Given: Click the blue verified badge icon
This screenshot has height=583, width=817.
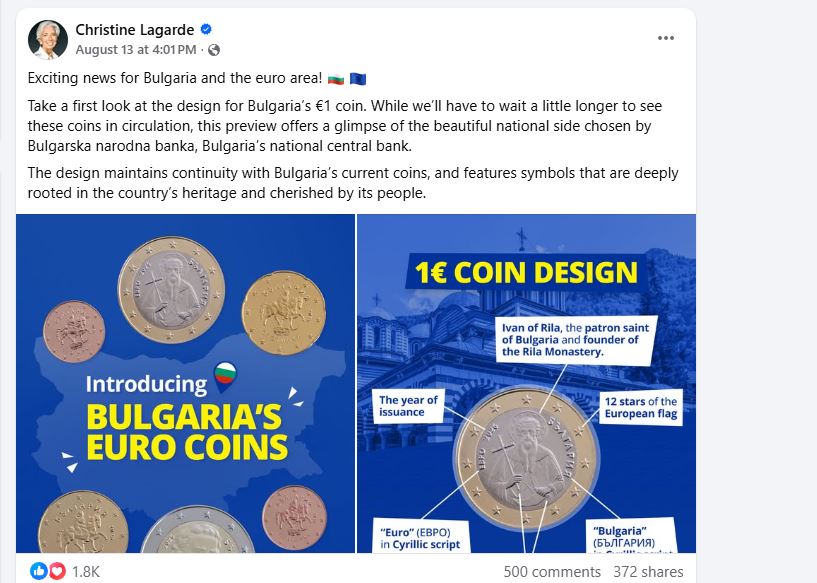Looking at the screenshot, I should pyautogui.click(x=206, y=29).
